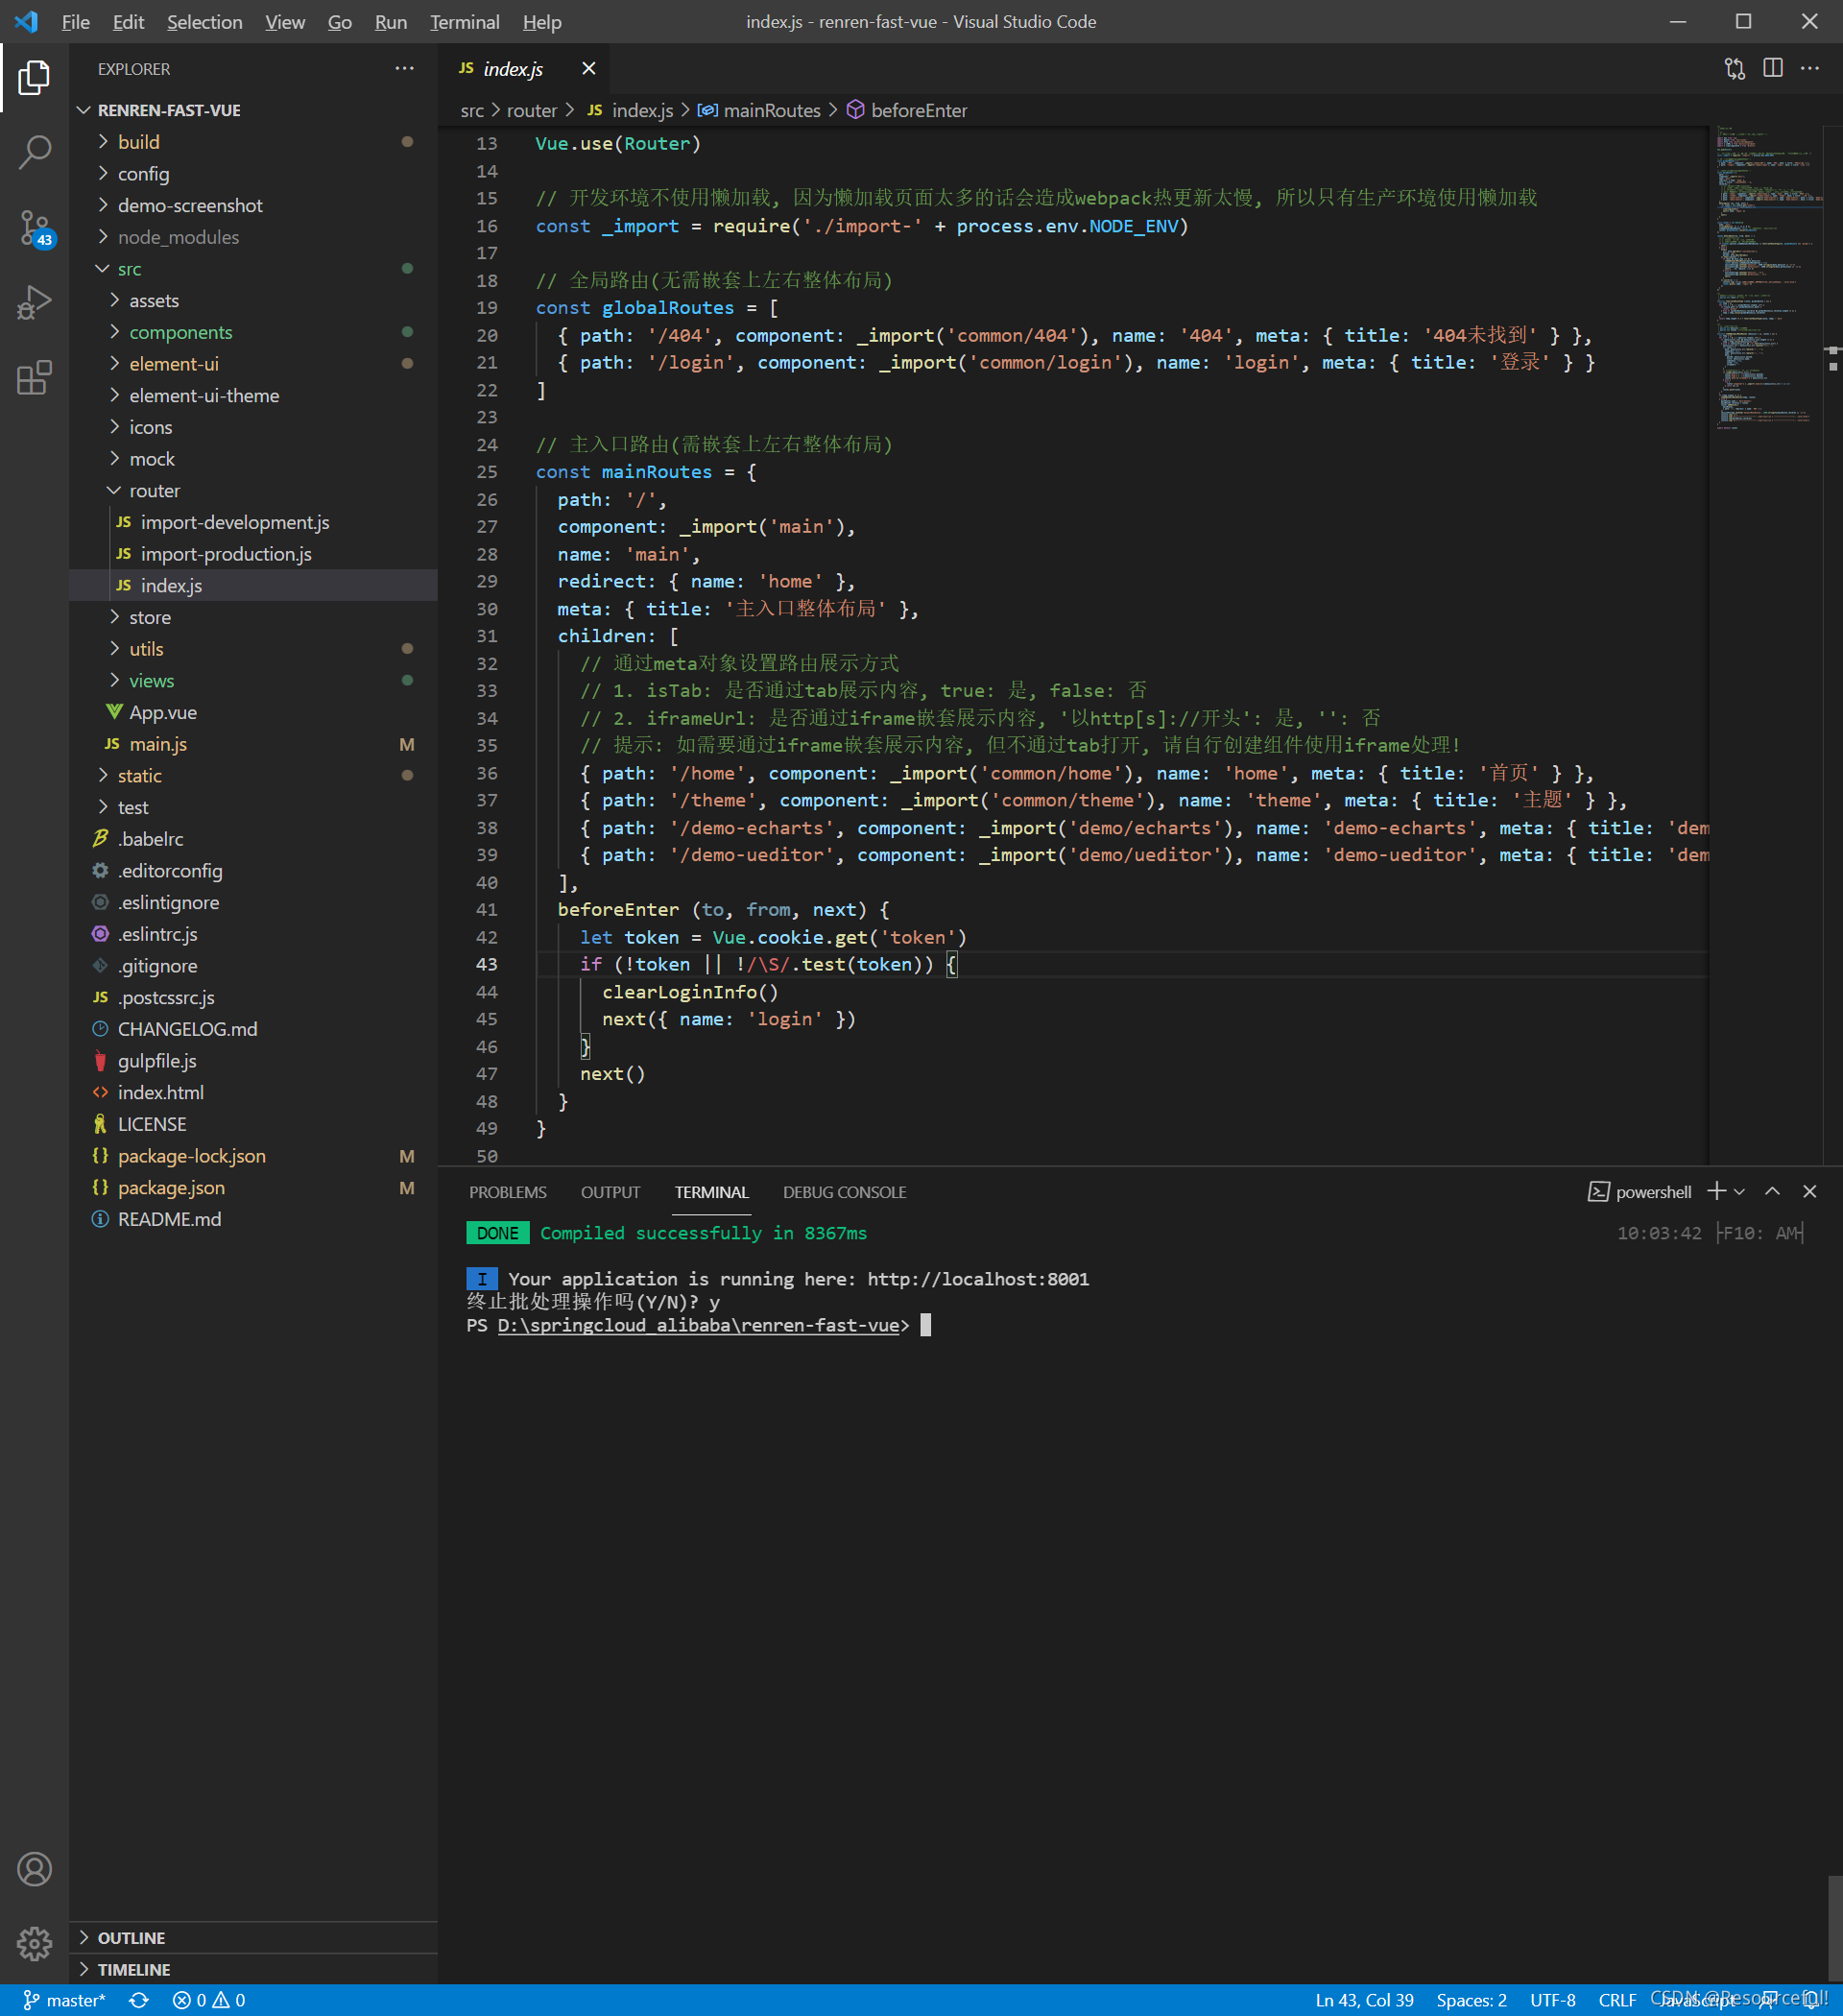This screenshot has height=2016, width=1843.
Task: Open README.md file
Action: point(253,1220)
